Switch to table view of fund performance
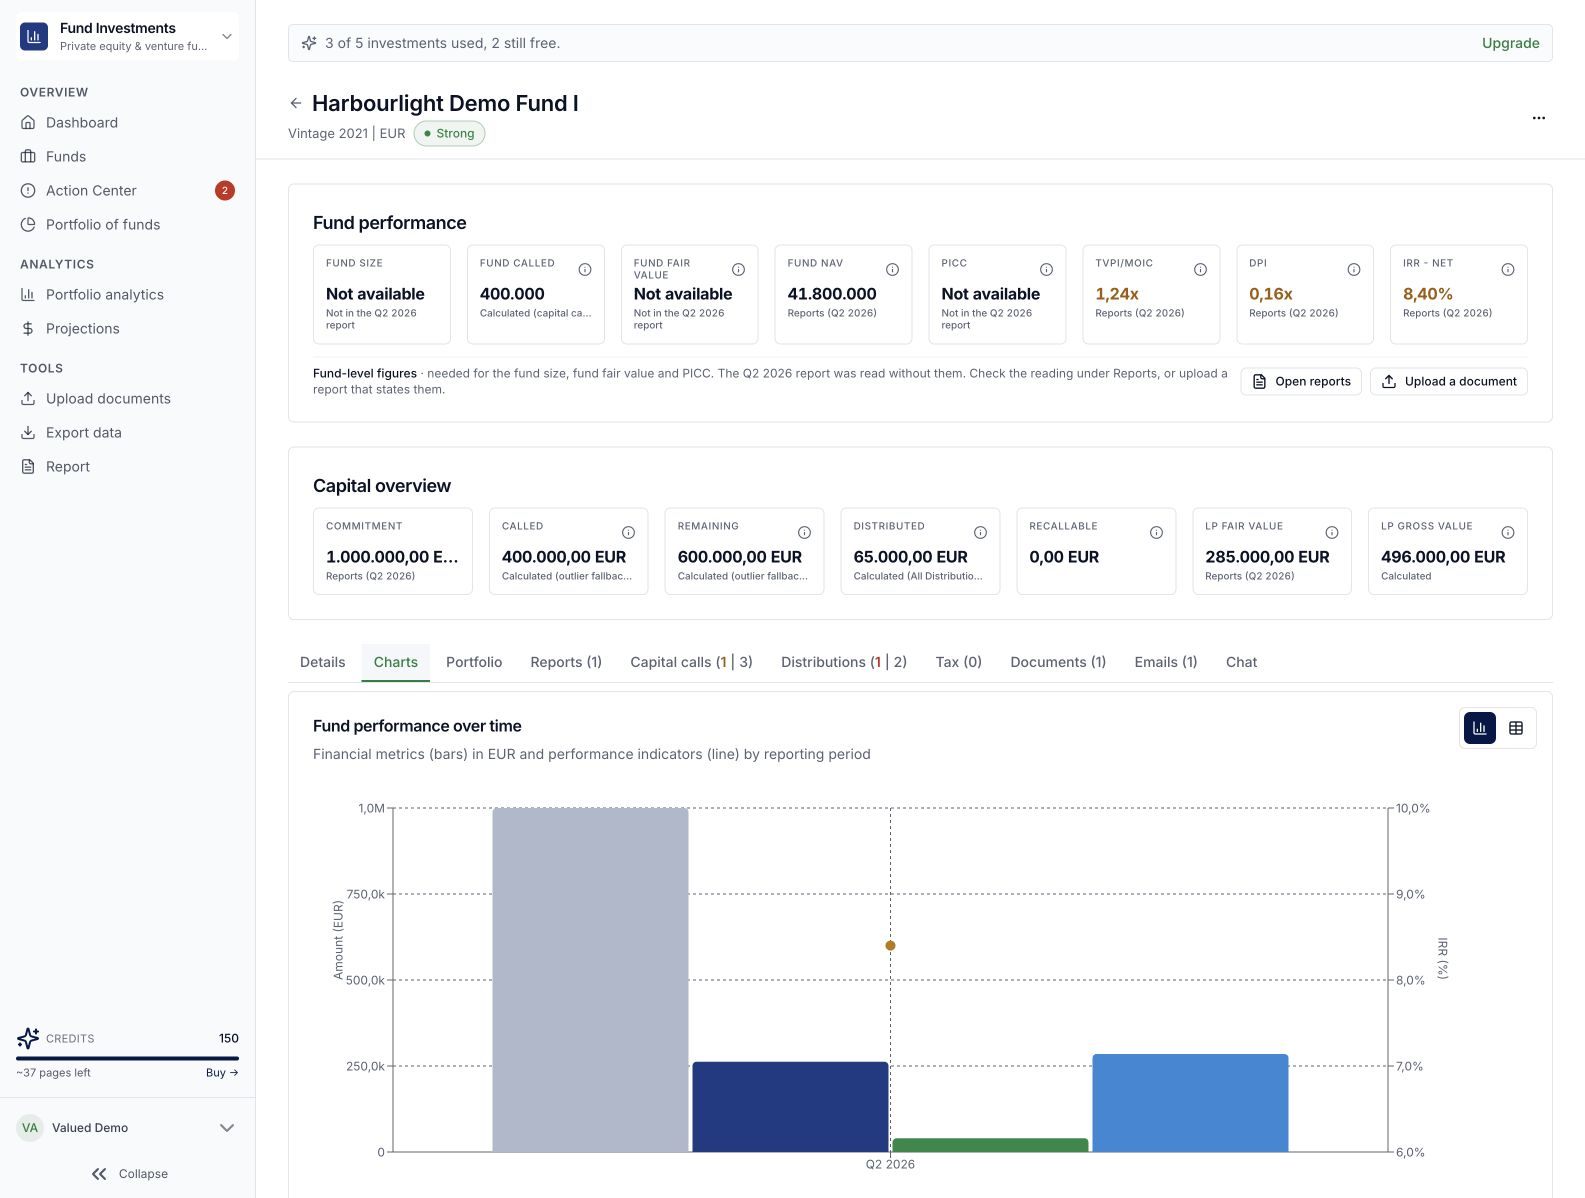Image resolution: width=1585 pixels, height=1198 pixels. click(x=1516, y=728)
